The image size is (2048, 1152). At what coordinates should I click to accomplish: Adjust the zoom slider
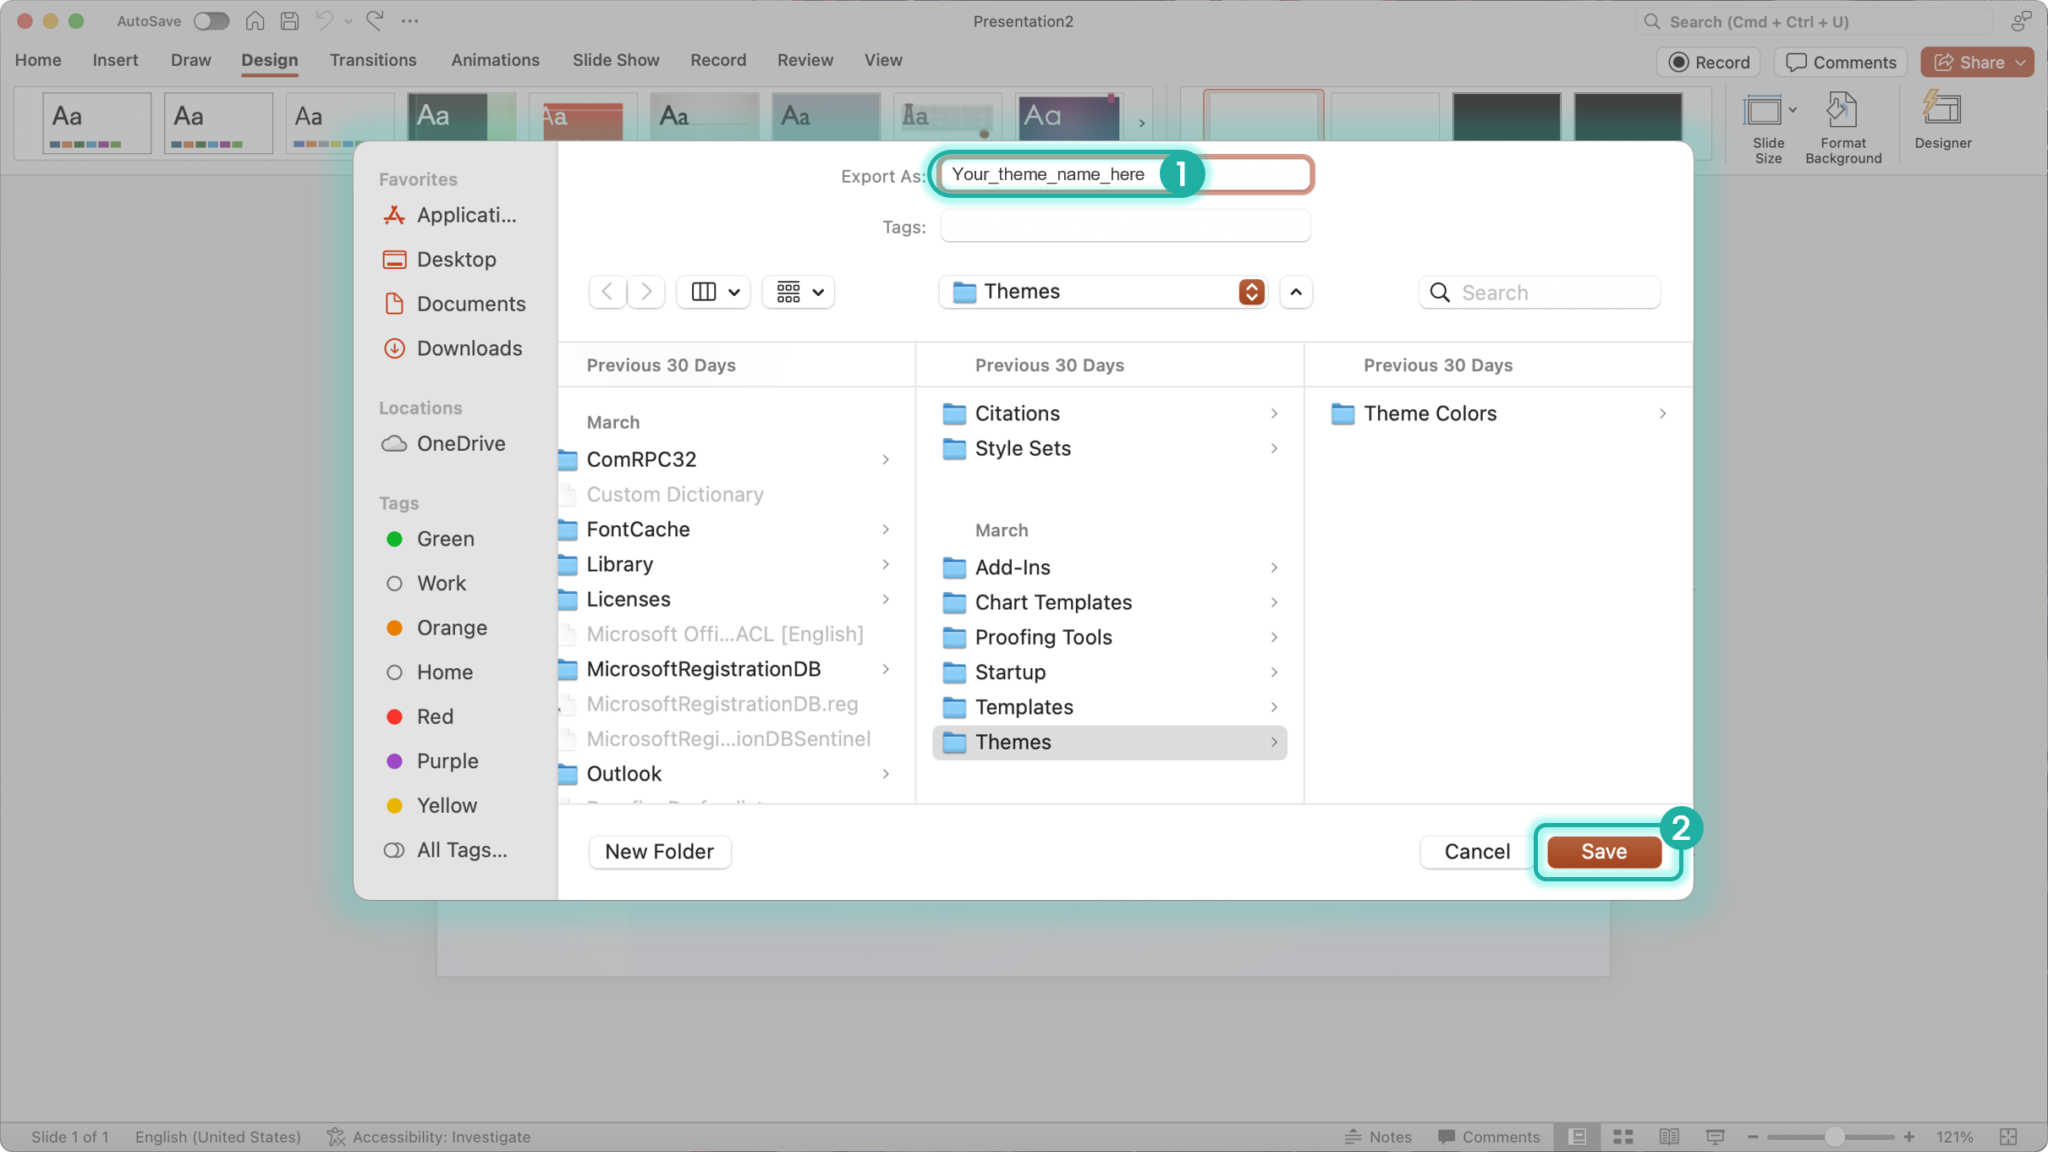(x=1833, y=1136)
